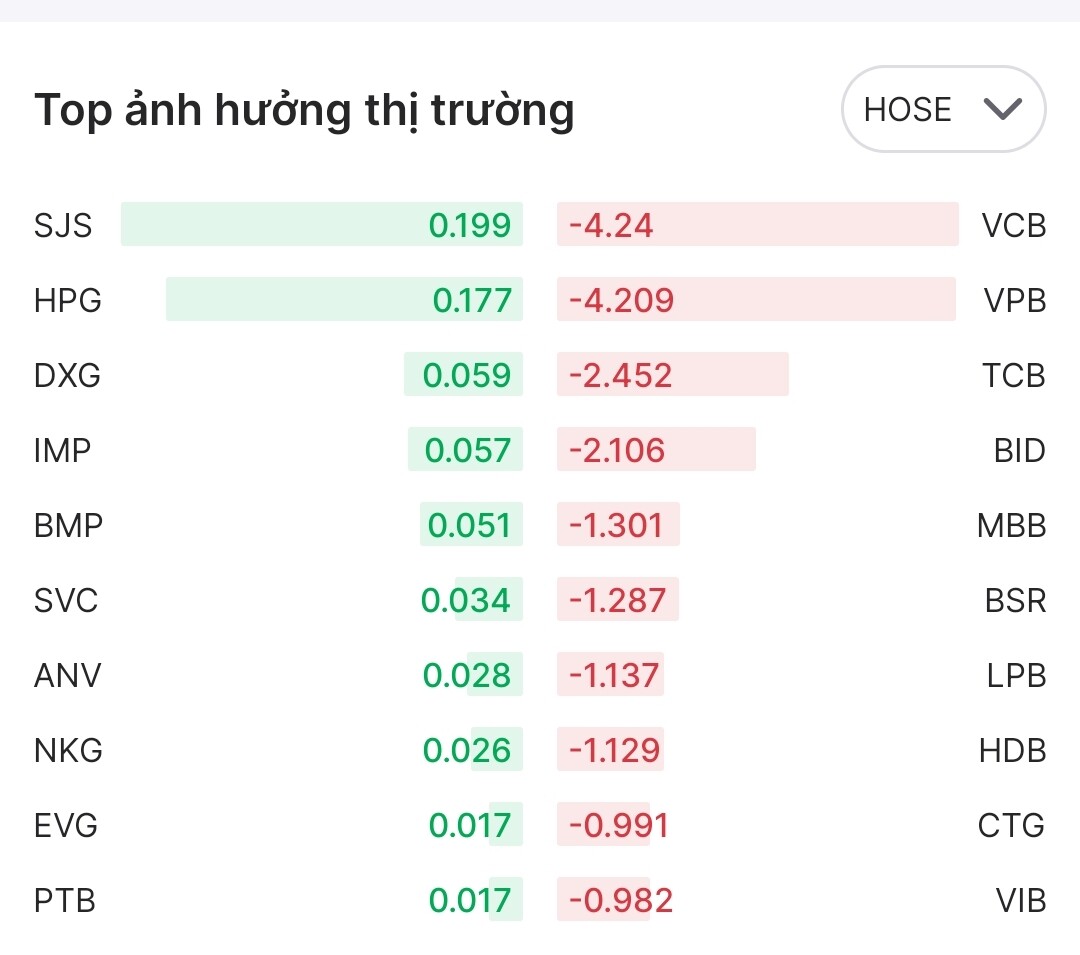The image size is (1080, 955).
Task: Click the chevron arrow beside HOSE
Action: [x=1001, y=109]
